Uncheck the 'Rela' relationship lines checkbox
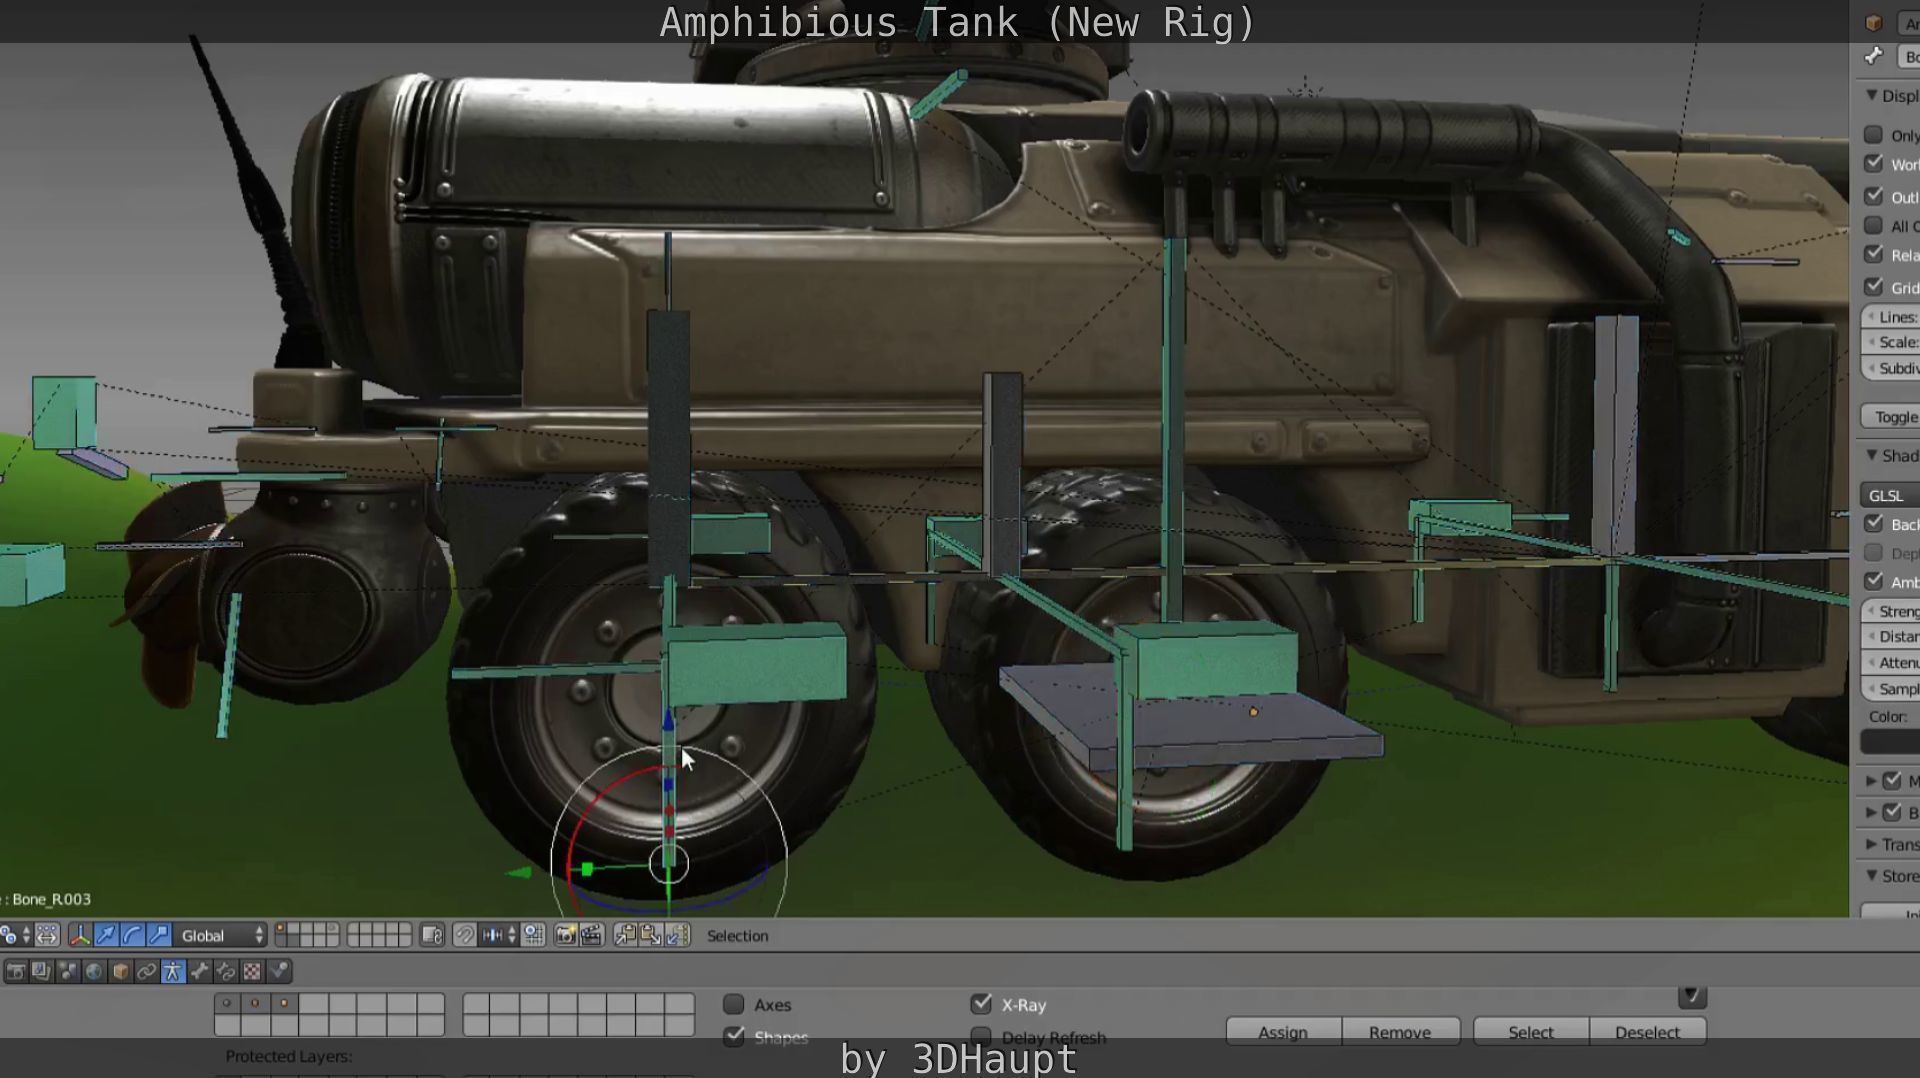This screenshot has height=1078, width=1920. 1874,255
